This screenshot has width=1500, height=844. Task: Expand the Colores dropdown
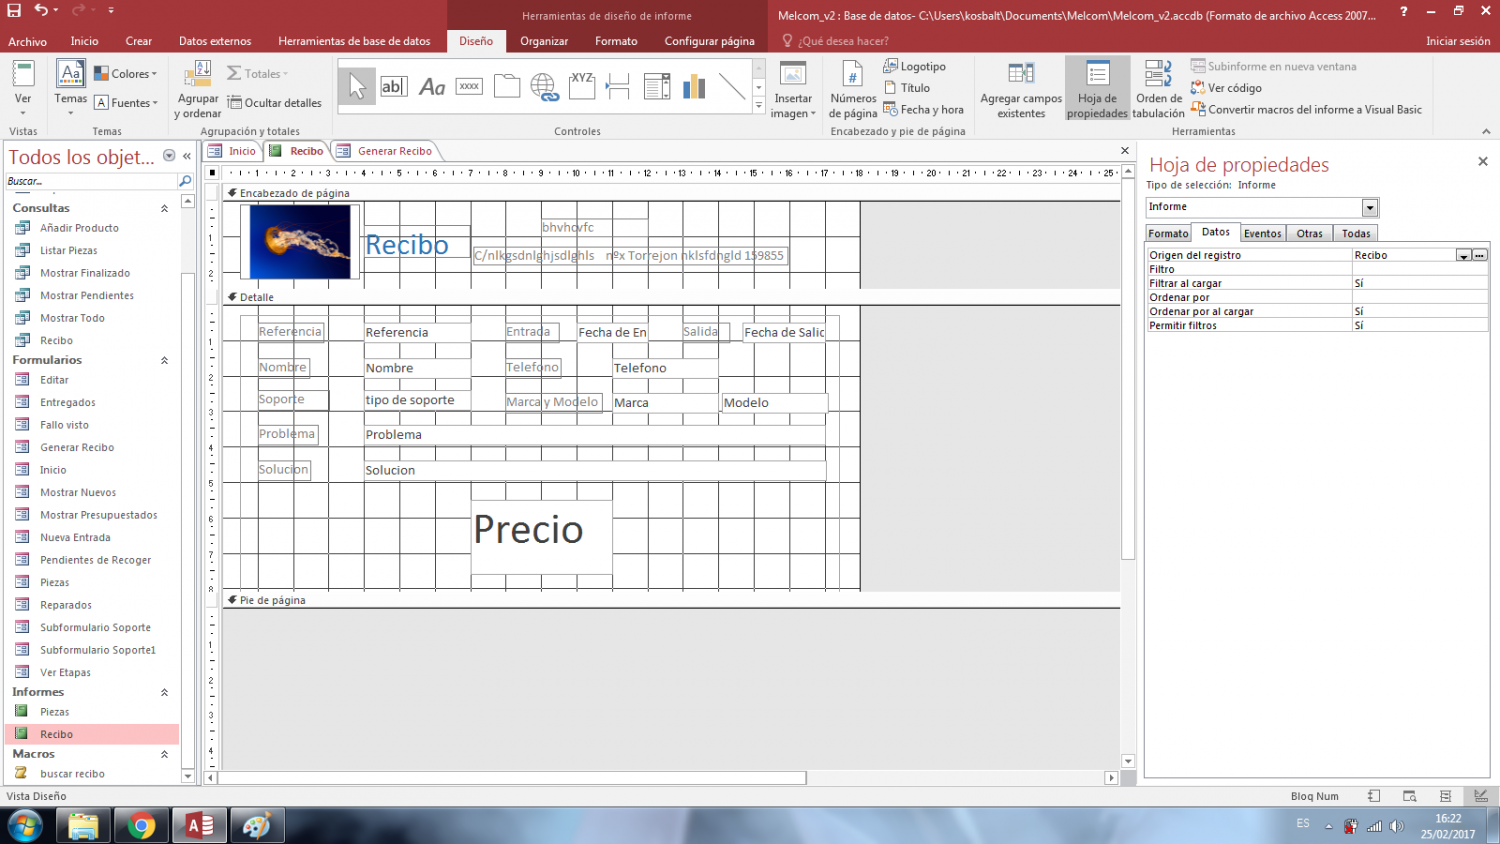(125, 74)
